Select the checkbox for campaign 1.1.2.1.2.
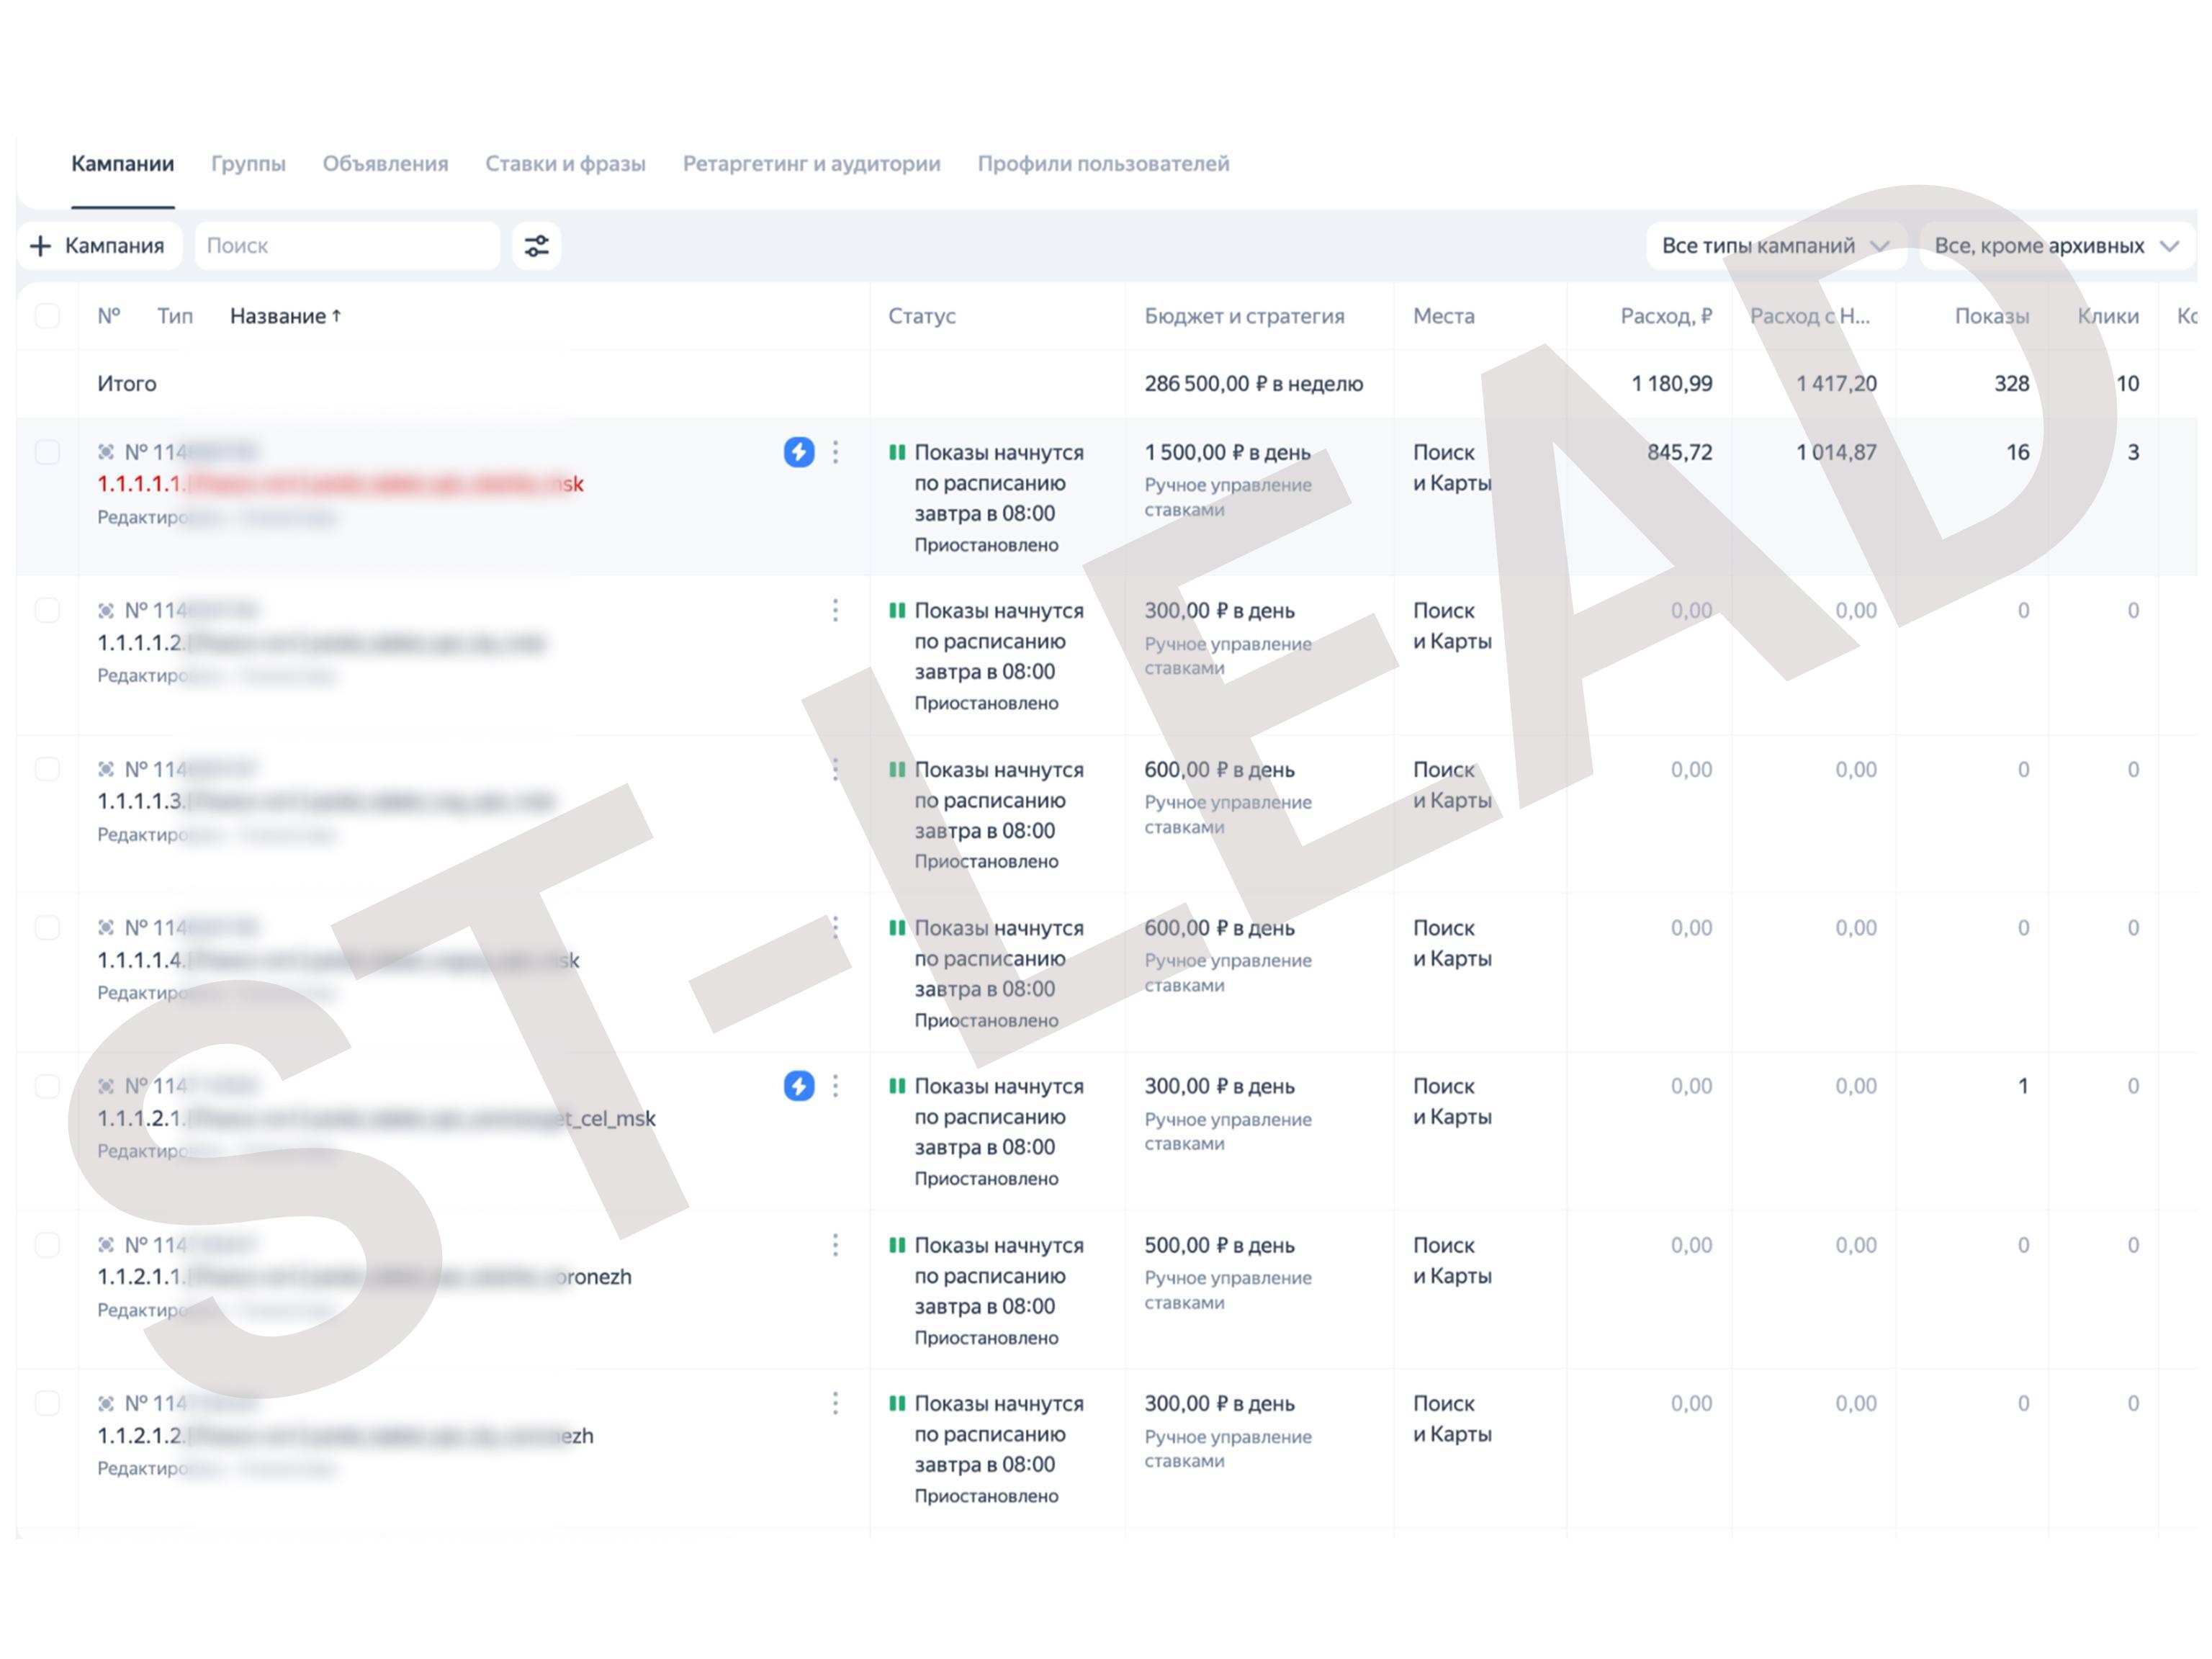 click(x=47, y=1403)
